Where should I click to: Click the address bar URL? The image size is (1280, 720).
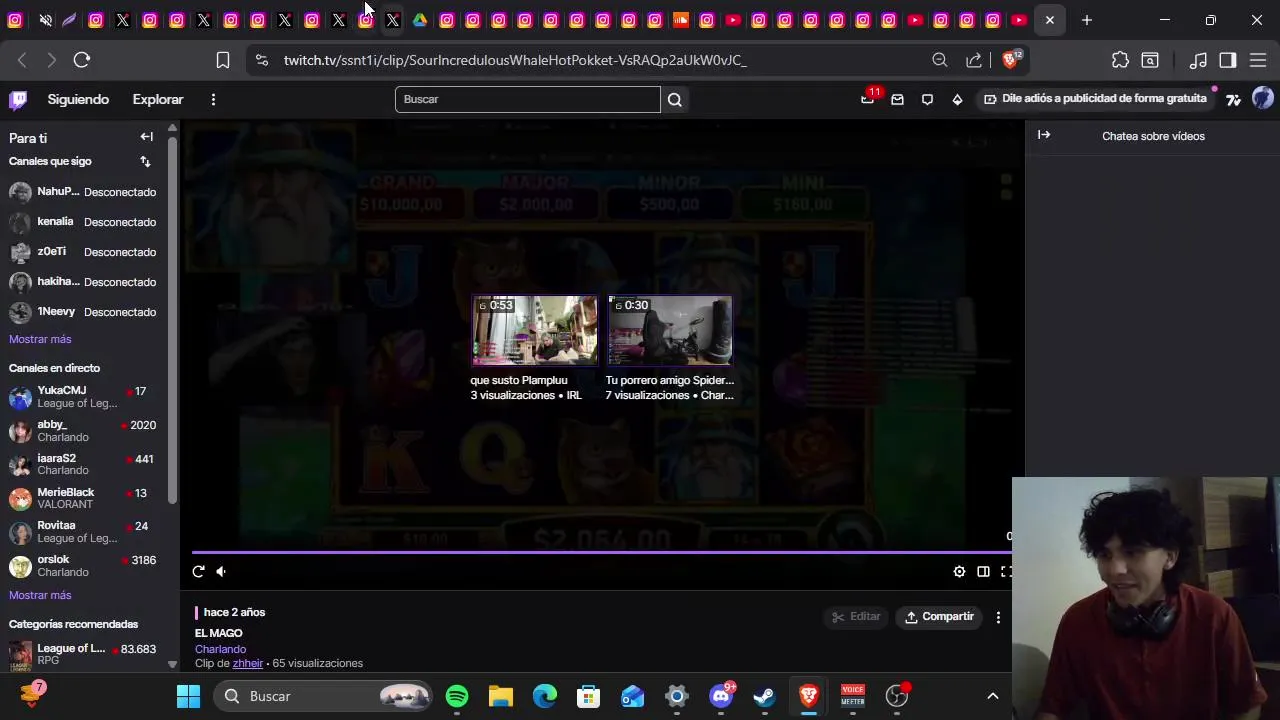(515, 60)
